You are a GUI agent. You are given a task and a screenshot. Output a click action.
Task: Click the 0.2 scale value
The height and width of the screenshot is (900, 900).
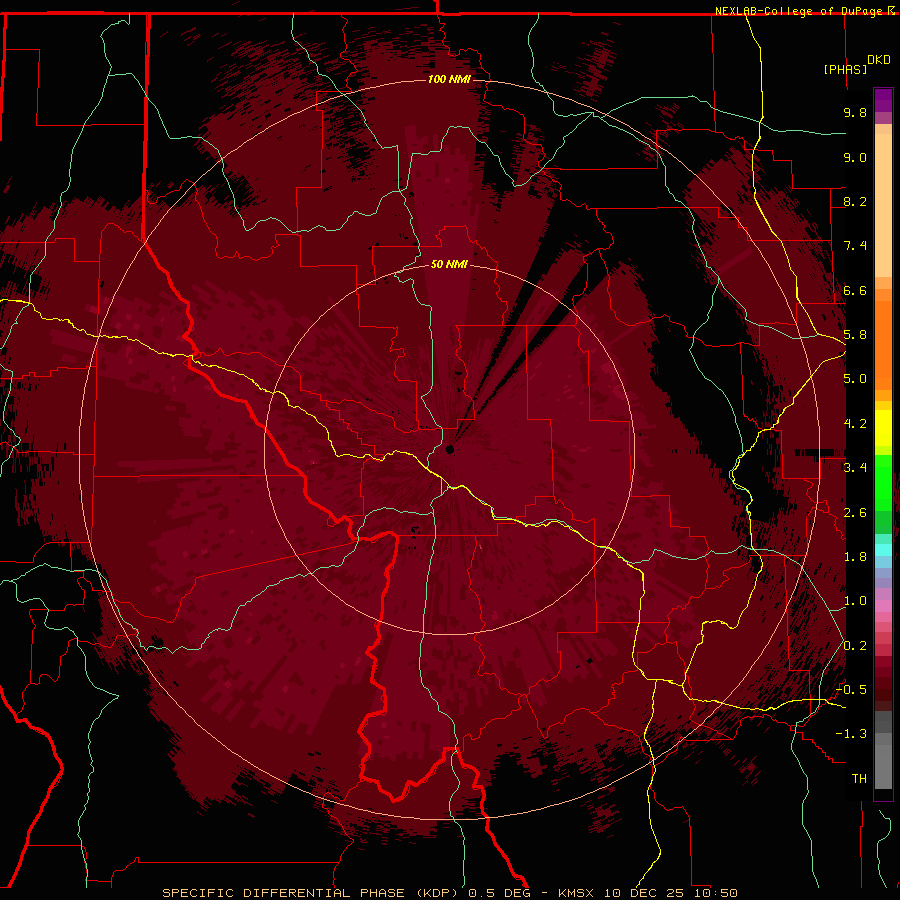855,646
